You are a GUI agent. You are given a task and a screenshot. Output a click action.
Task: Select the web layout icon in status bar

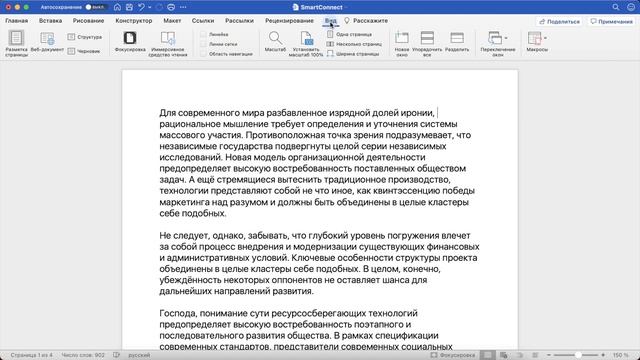click(503, 355)
